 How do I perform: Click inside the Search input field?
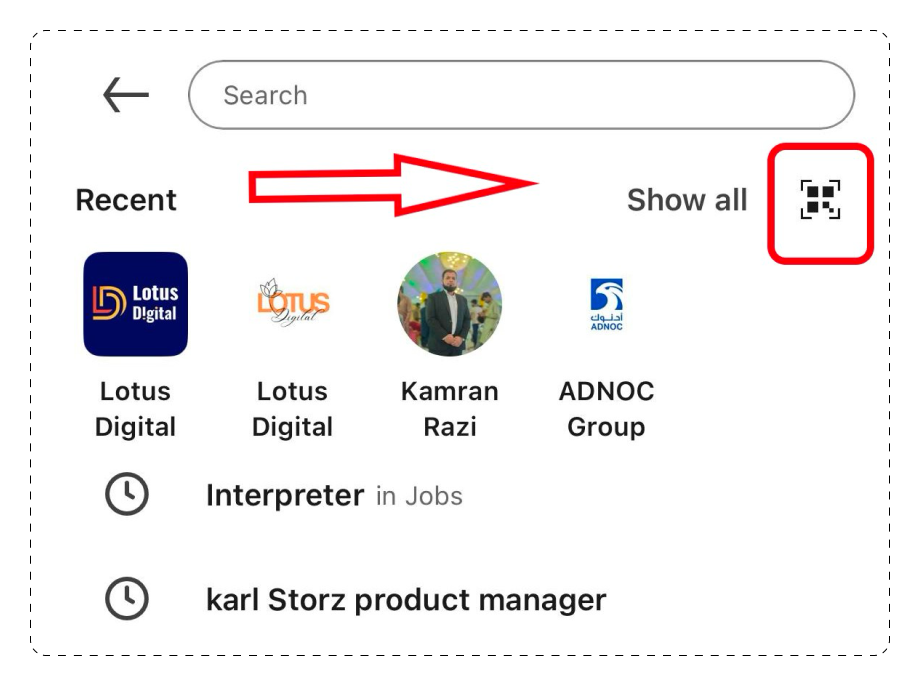click(520, 94)
